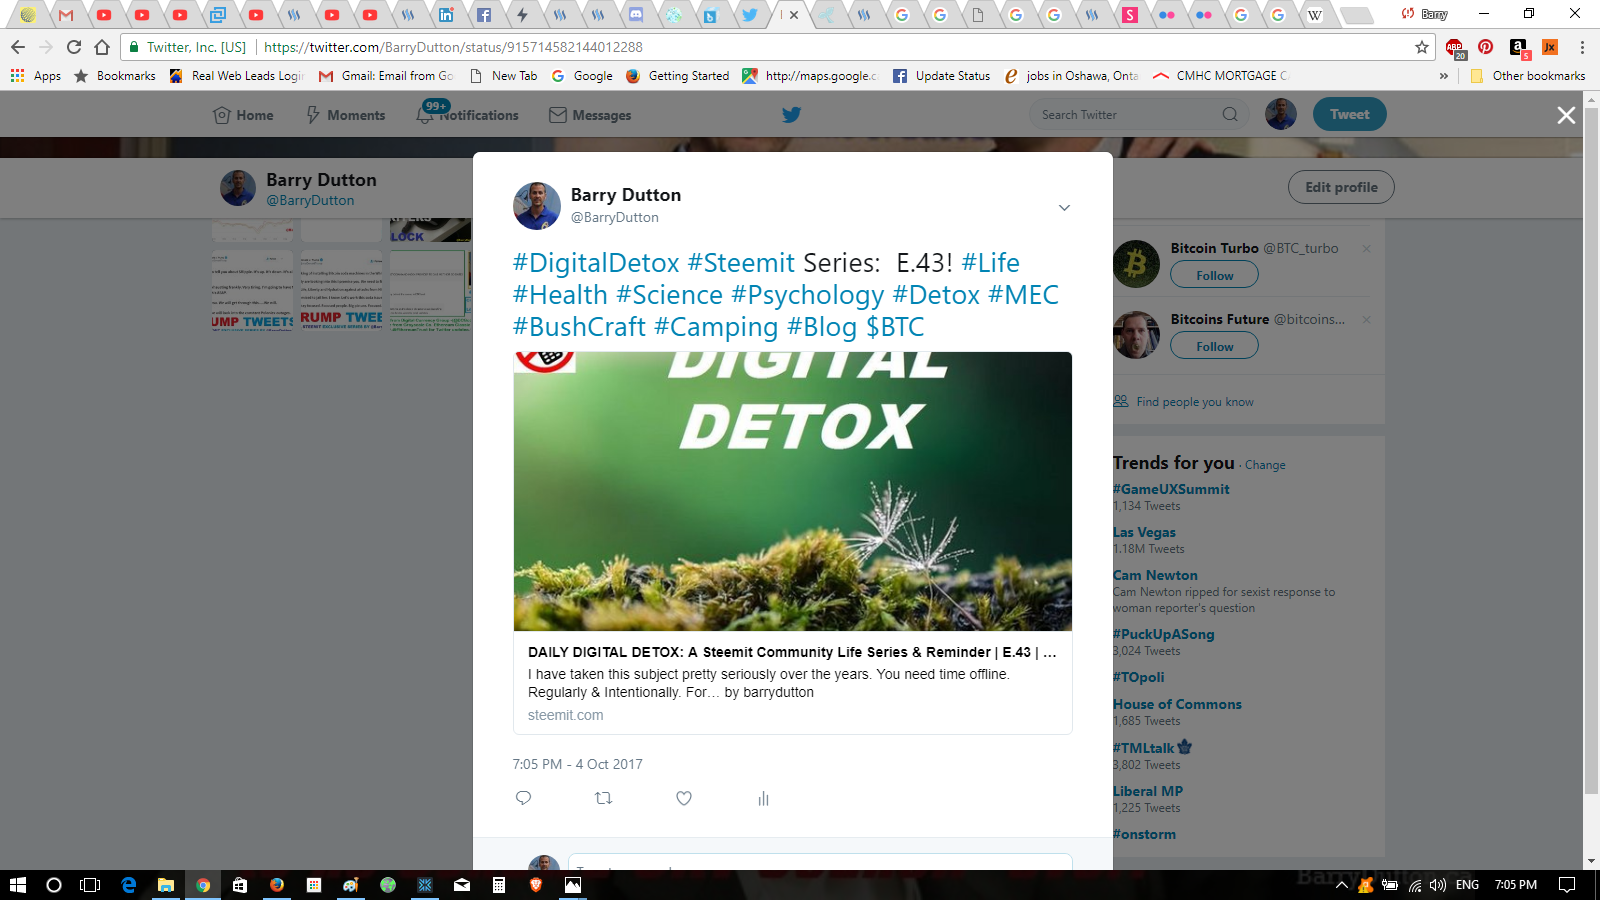Open Gmail bookmark in bookmarks bar
The width and height of the screenshot is (1600, 900).
(x=386, y=76)
